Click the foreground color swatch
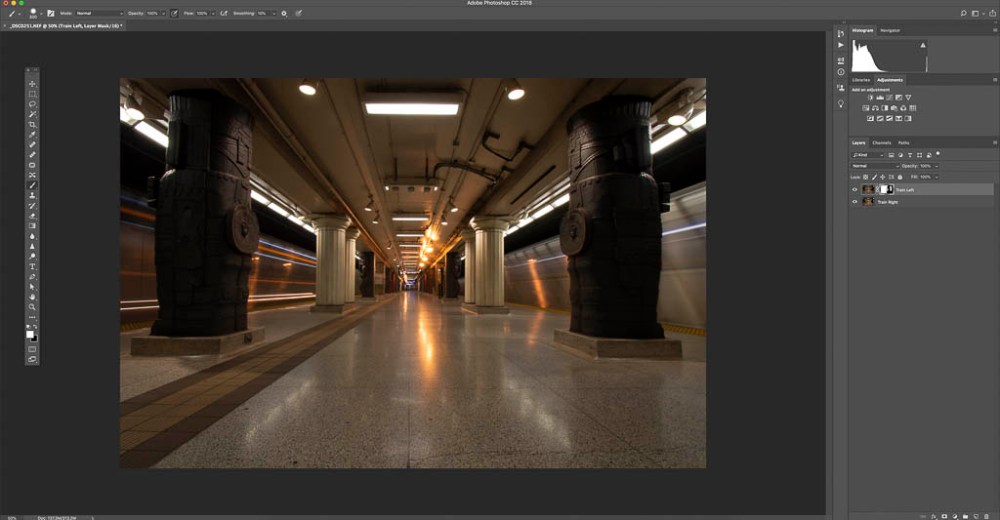Screen dimensions: 1000x520 pos(30,334)
